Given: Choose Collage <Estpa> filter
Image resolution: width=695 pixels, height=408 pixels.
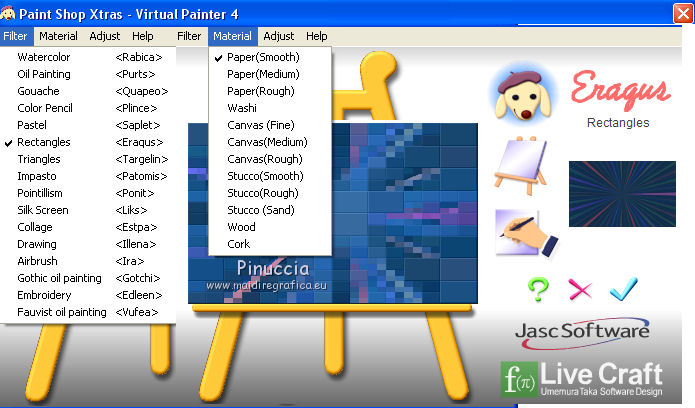Looking at the screenshot, I should click(x=88, y=227).
